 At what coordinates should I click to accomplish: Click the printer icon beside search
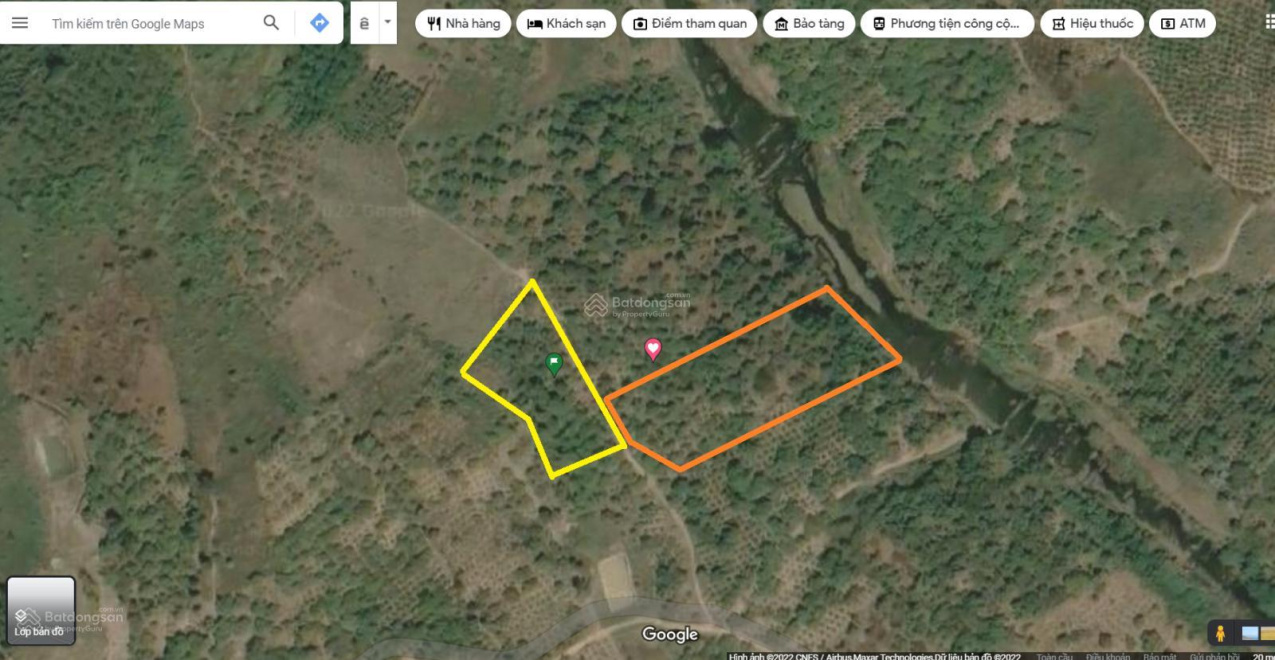pos(364,23)
